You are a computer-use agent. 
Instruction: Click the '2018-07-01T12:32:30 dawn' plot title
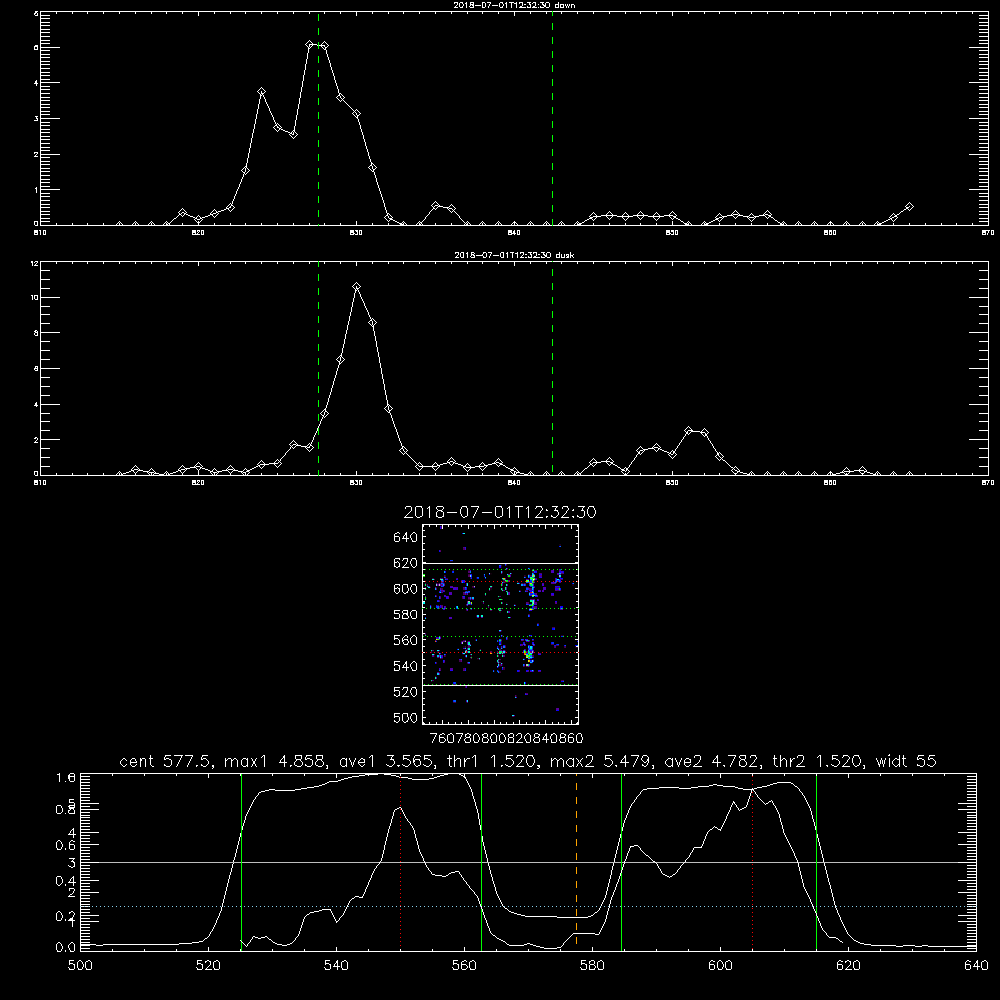pos(514,4)
